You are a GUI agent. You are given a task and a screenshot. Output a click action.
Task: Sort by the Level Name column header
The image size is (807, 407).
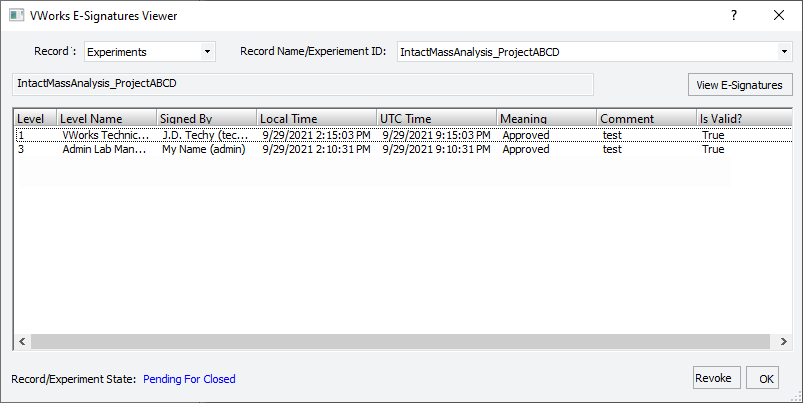point(107,118)
